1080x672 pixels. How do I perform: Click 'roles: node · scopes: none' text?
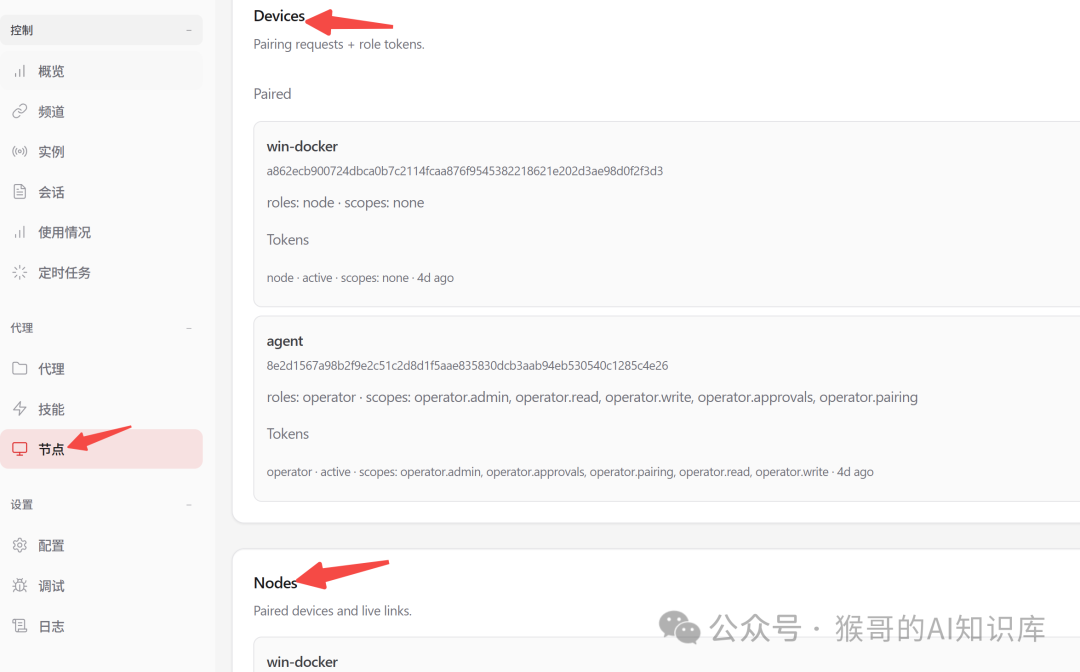[345, 202]
